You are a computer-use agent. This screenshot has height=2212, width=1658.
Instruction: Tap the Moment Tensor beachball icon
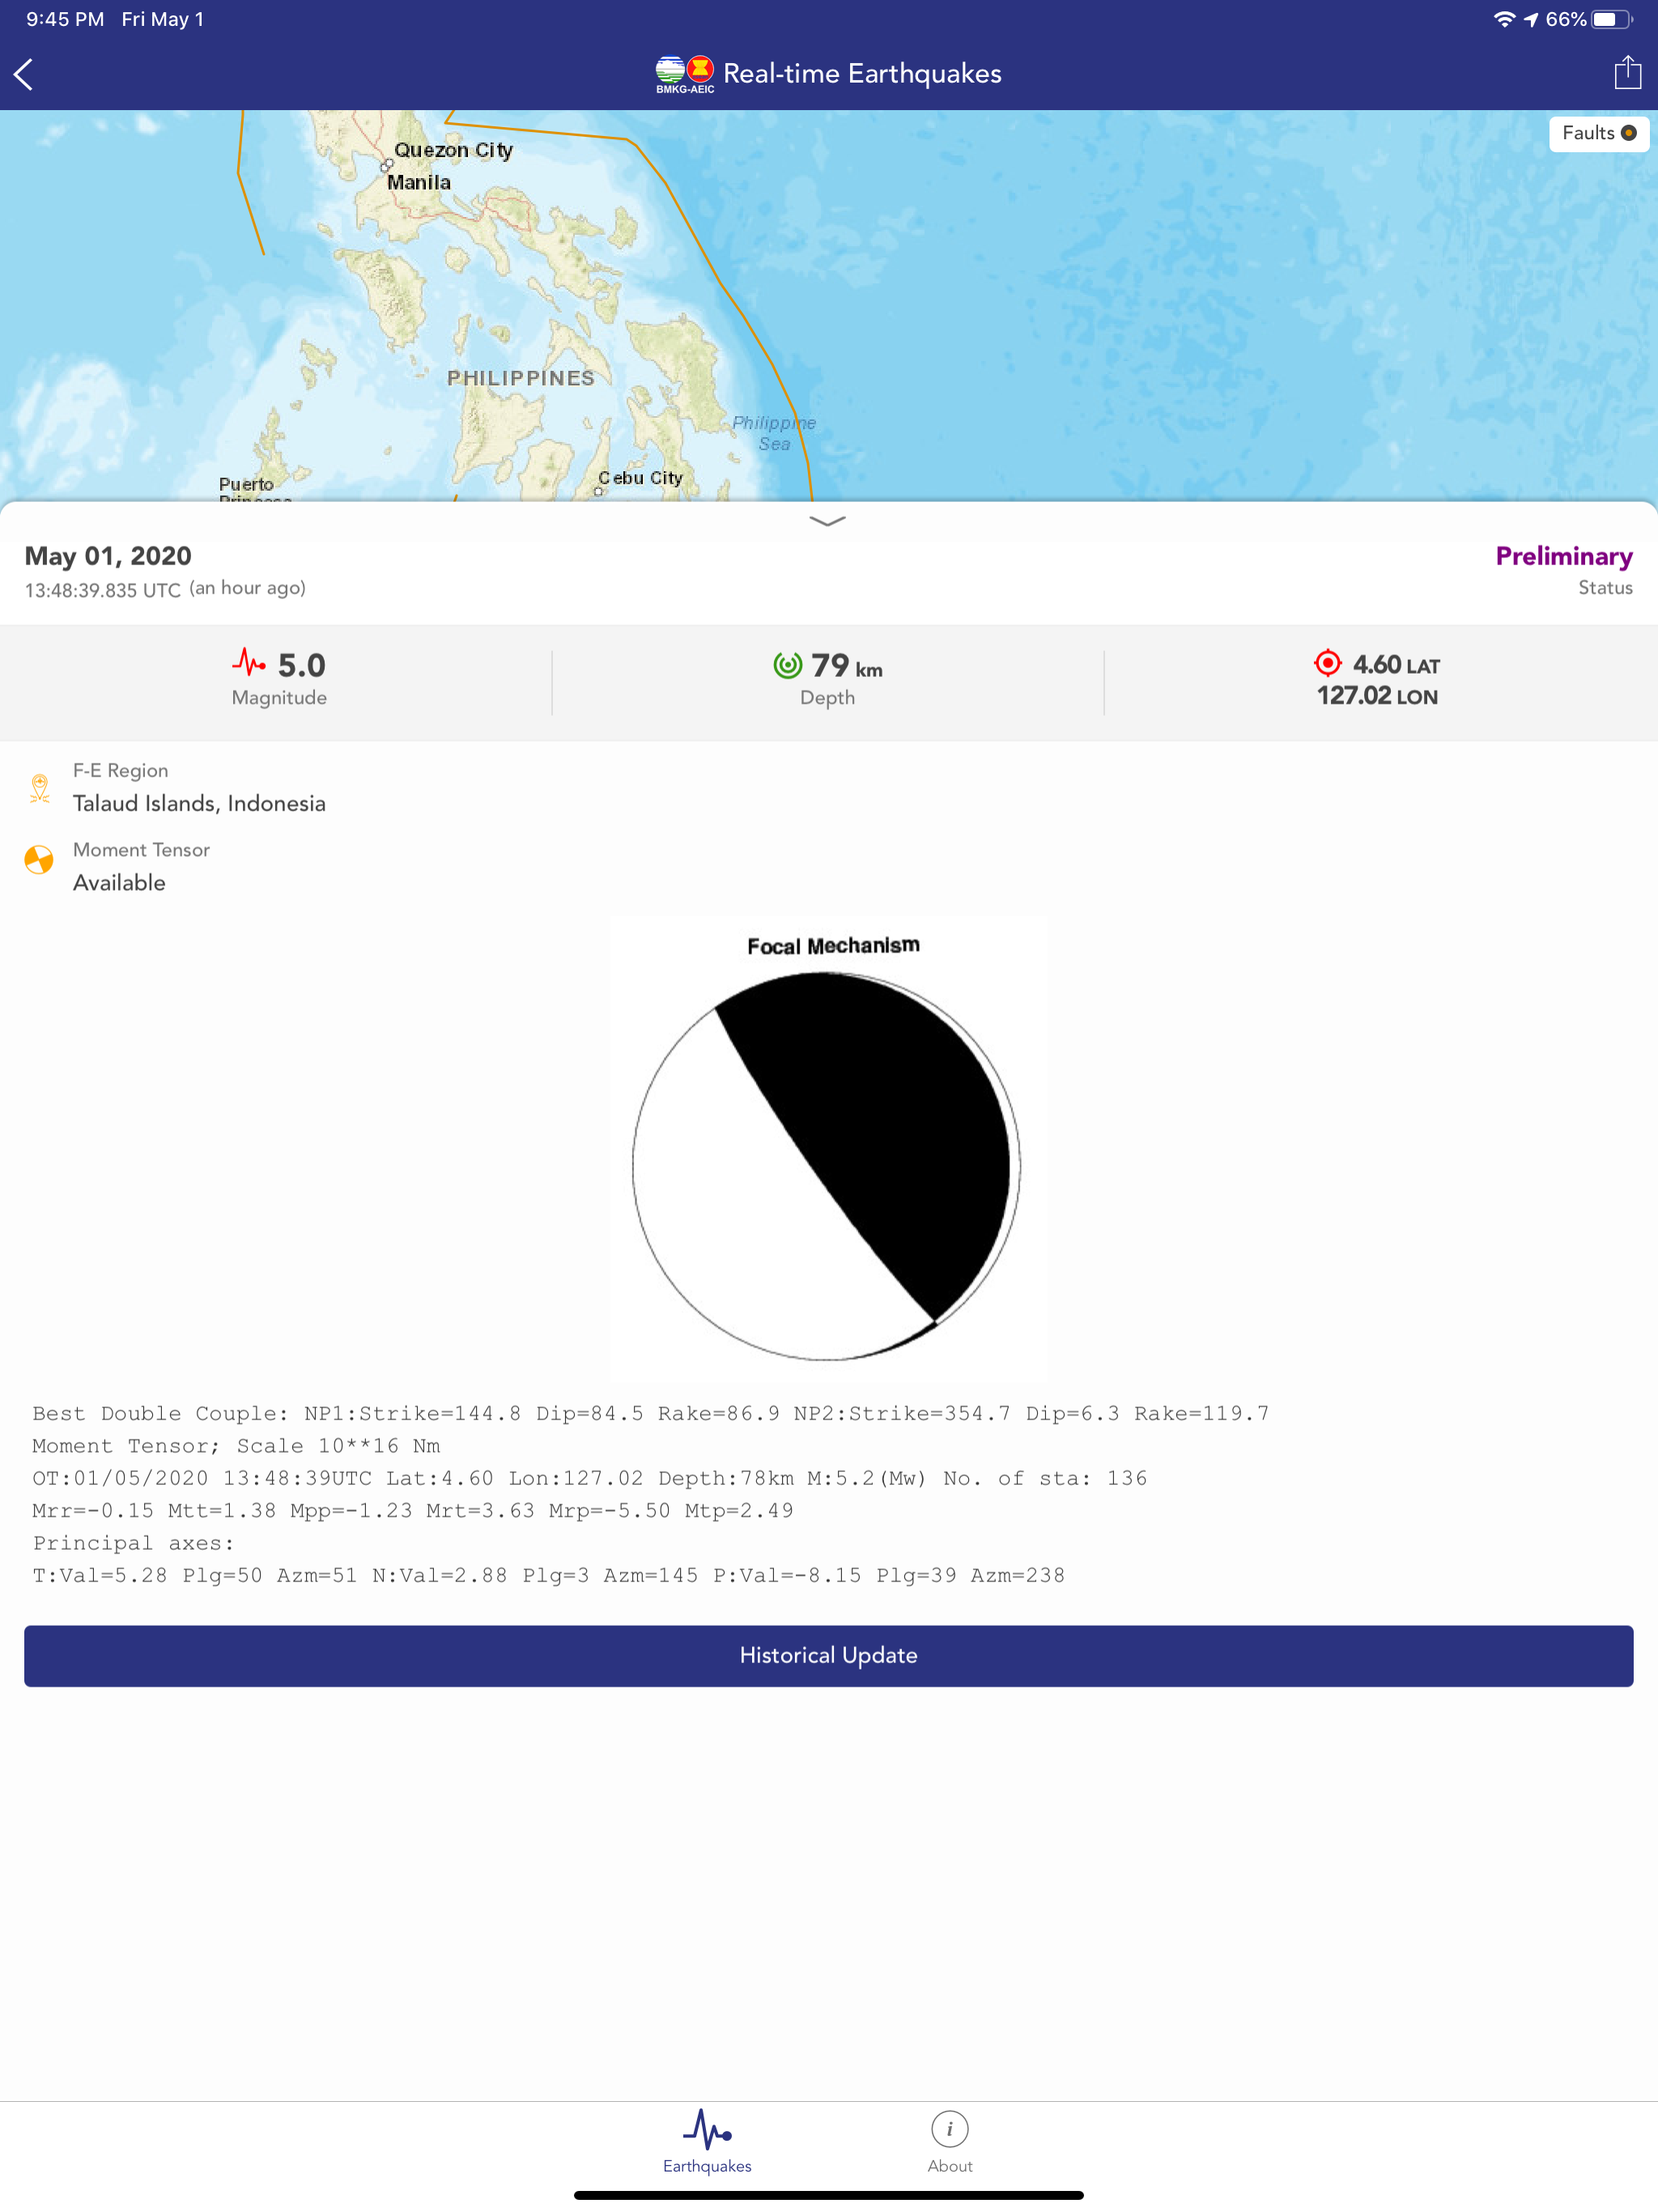click(x=39, y=860)
